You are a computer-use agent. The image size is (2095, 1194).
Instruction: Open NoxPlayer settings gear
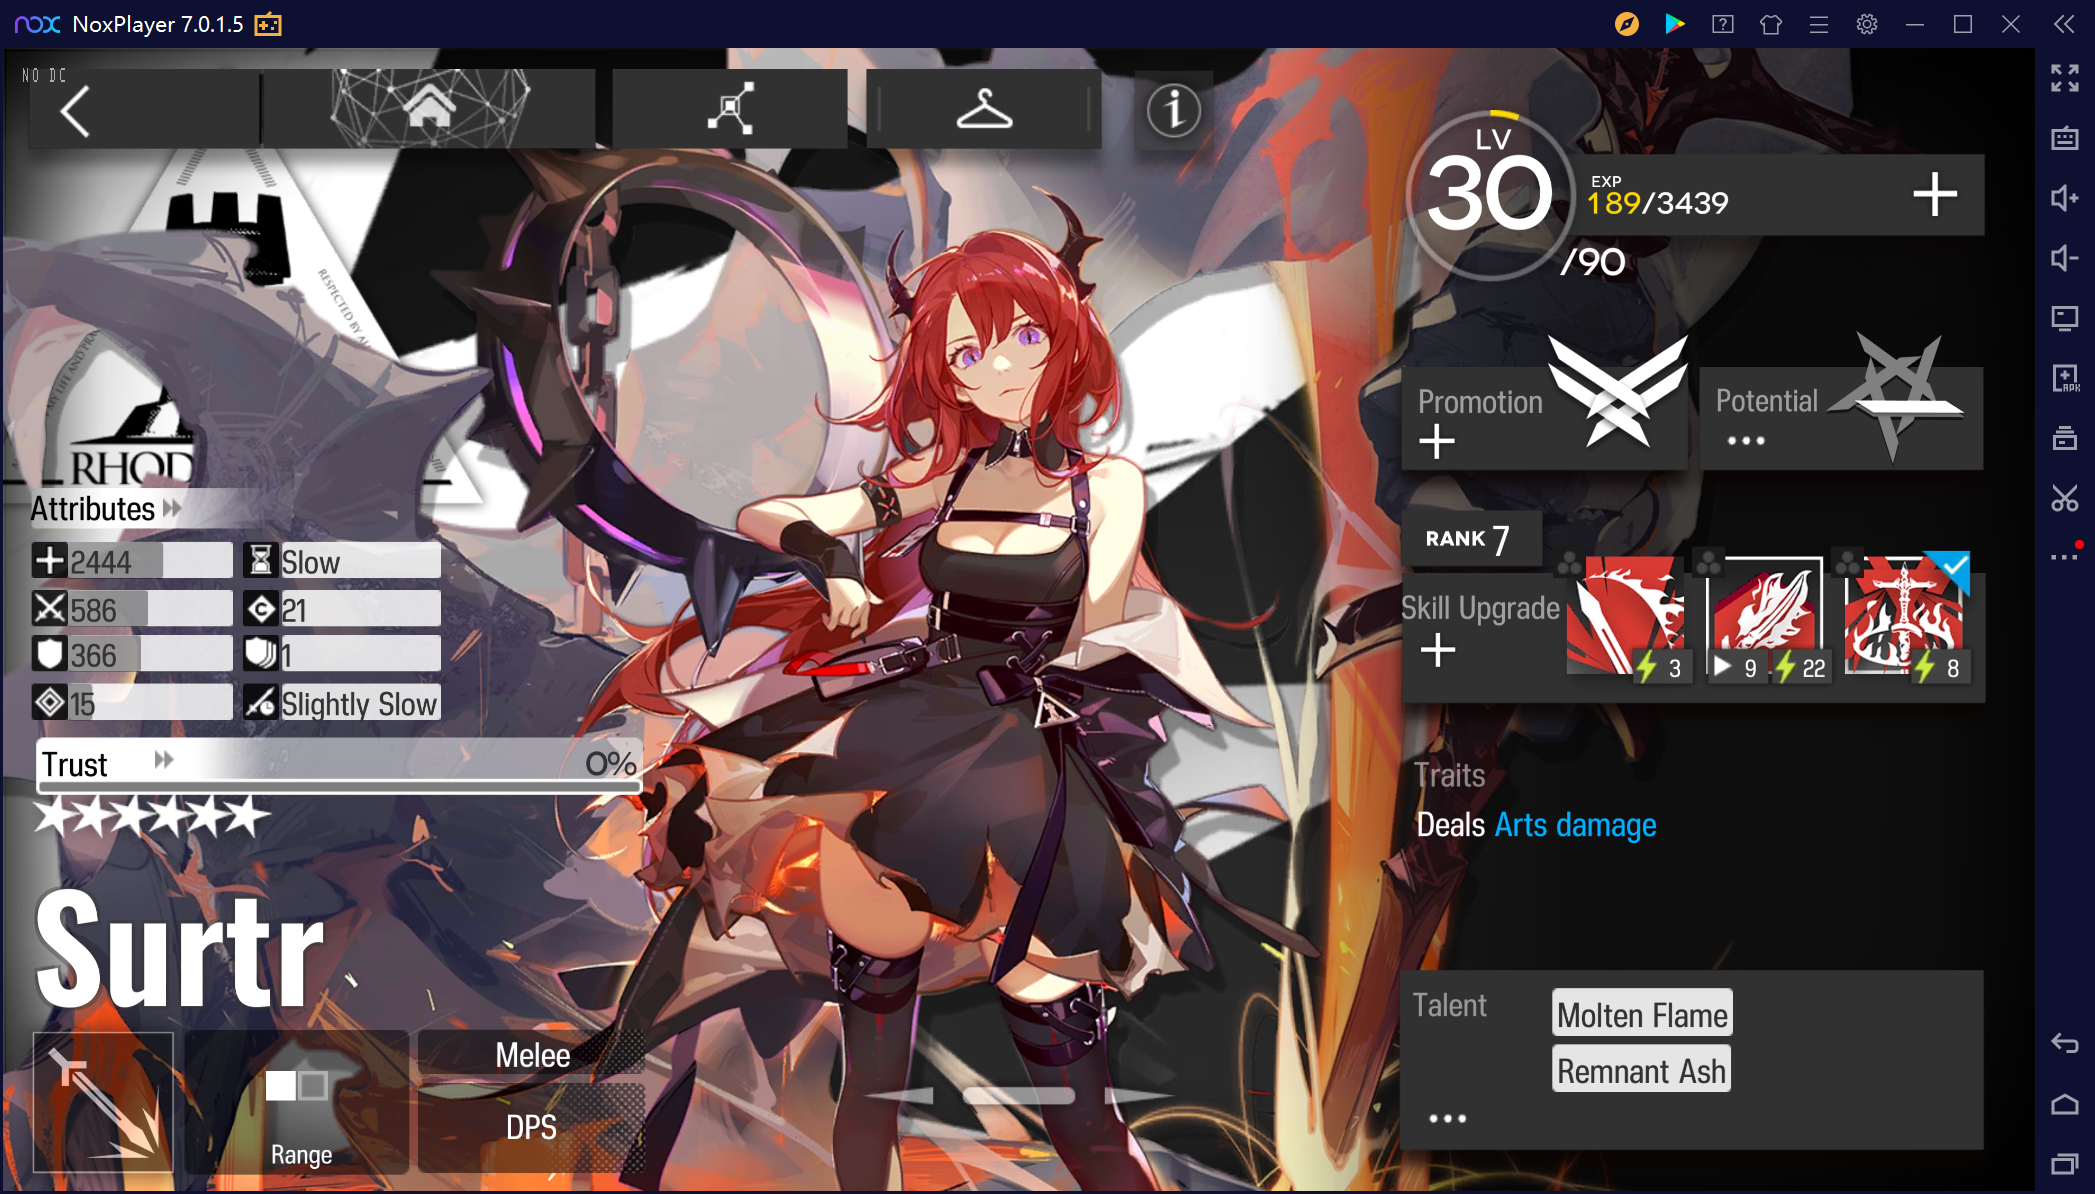[x=1867, y=24]
